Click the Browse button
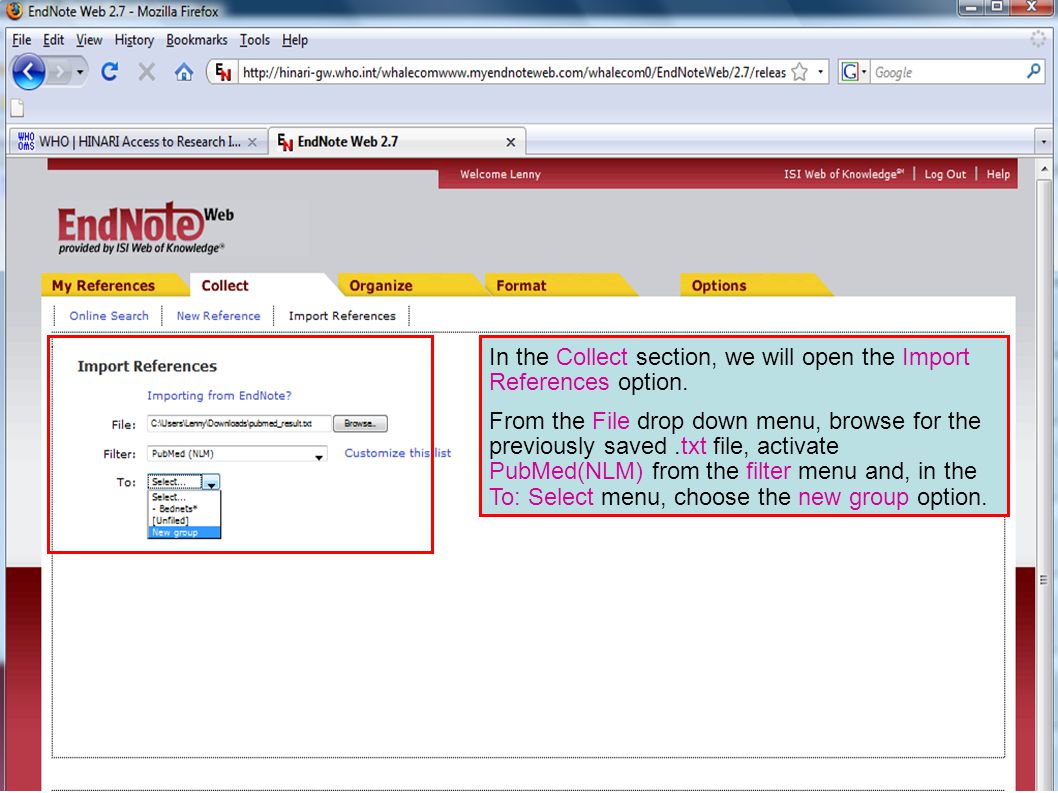This screenshot has width=1058, height=793. click(360, 424)
